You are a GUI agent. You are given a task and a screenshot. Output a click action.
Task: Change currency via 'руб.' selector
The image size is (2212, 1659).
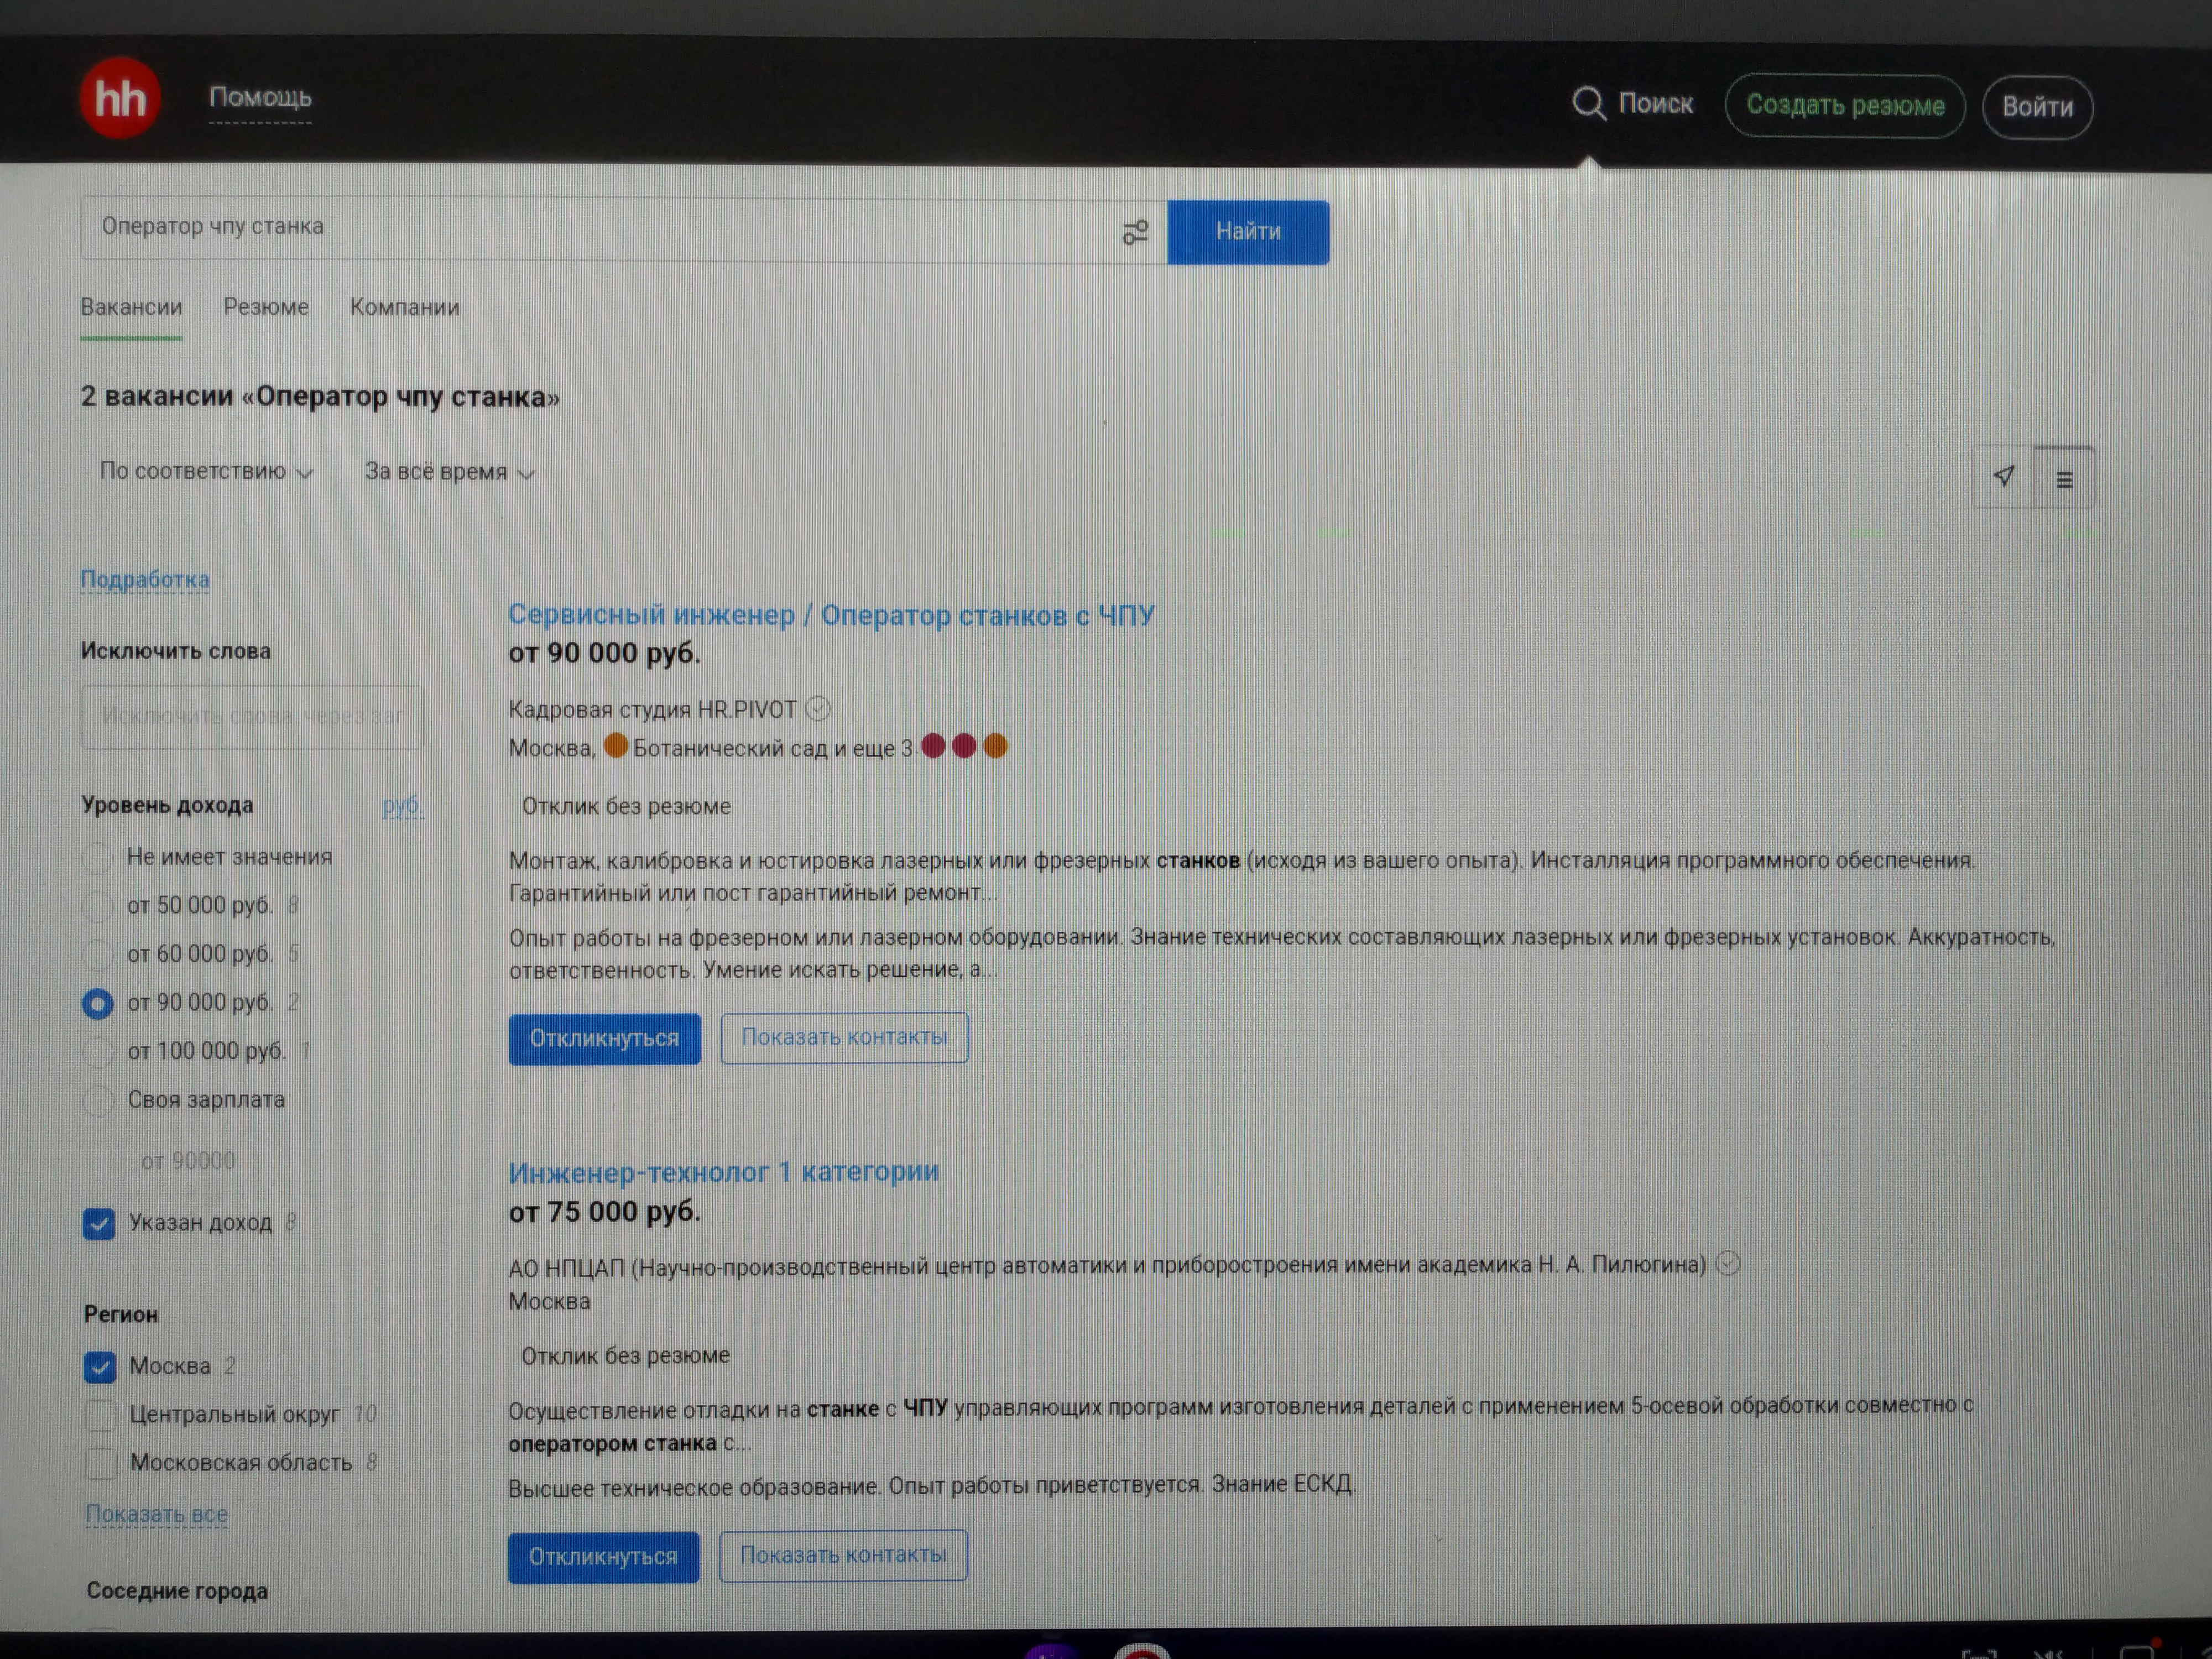click(402, 806)
